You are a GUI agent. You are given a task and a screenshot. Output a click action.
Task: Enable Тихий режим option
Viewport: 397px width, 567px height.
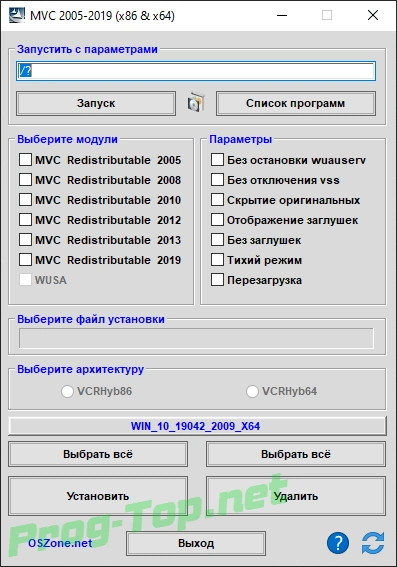217,260
